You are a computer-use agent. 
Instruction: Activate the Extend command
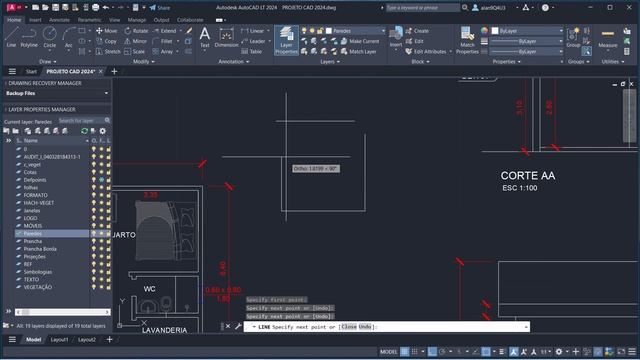click(164, 31)
